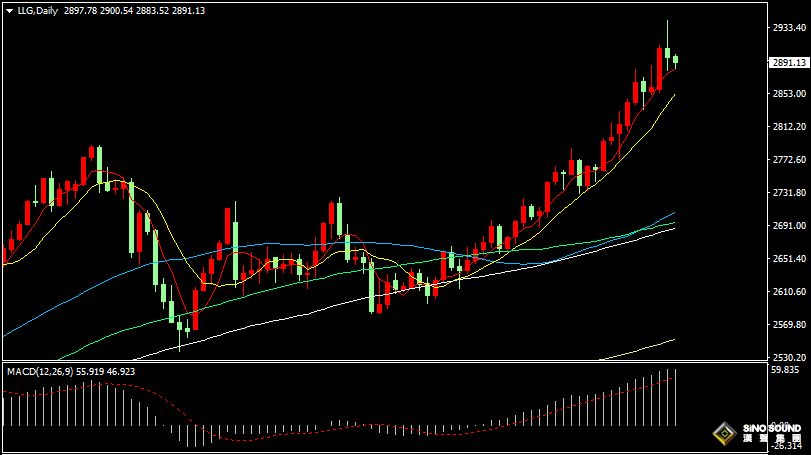The width and height of the screenshot is (811, 455).
Task: Click the 2933.40 price axis label
Action: tap(789, 29)
